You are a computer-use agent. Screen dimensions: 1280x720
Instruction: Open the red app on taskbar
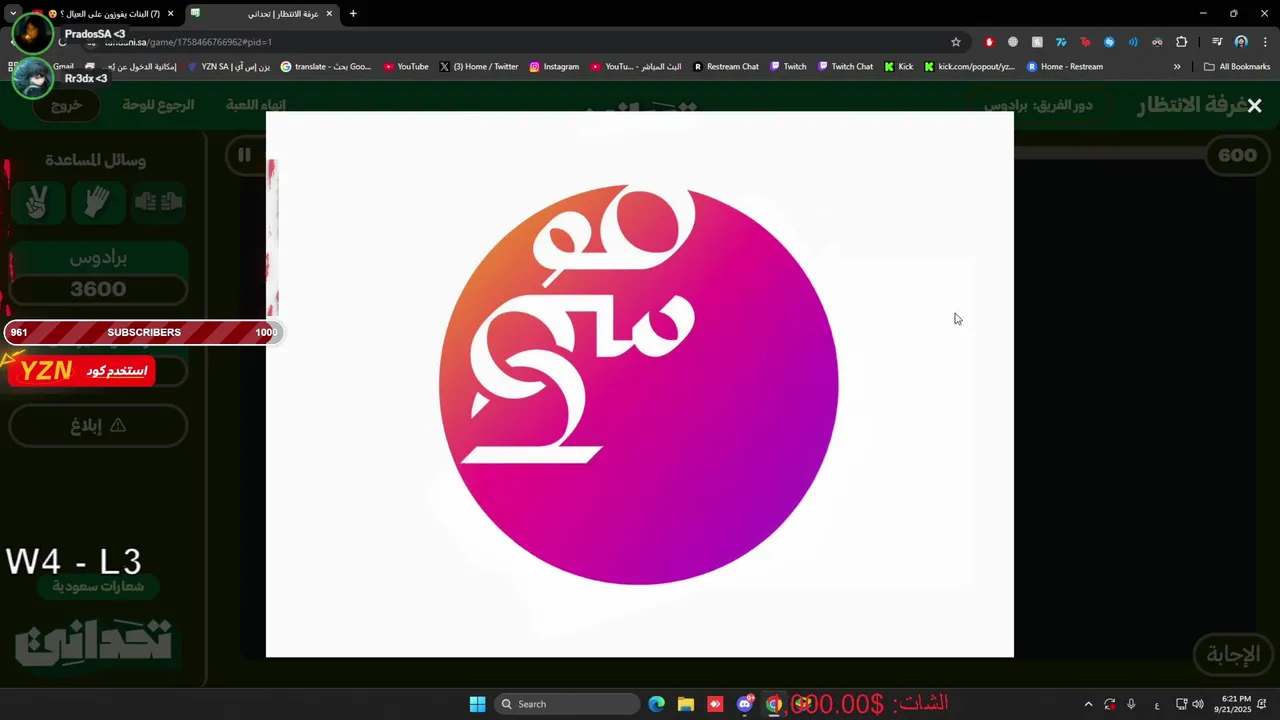click(715, 704)
